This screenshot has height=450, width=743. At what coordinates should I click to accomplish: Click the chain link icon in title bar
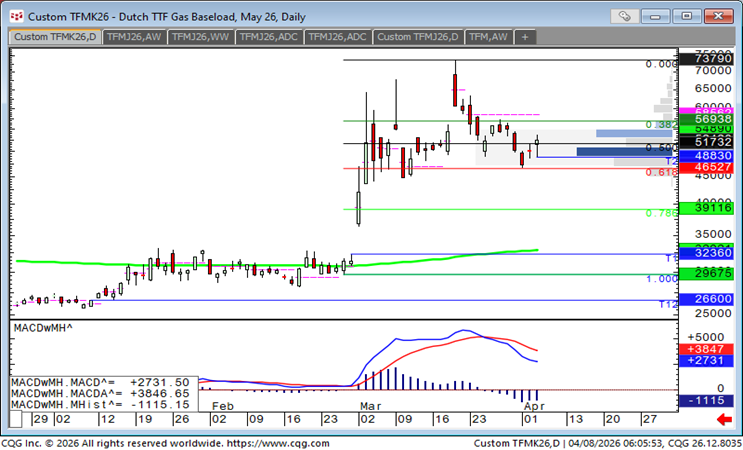tap(626, 15)
